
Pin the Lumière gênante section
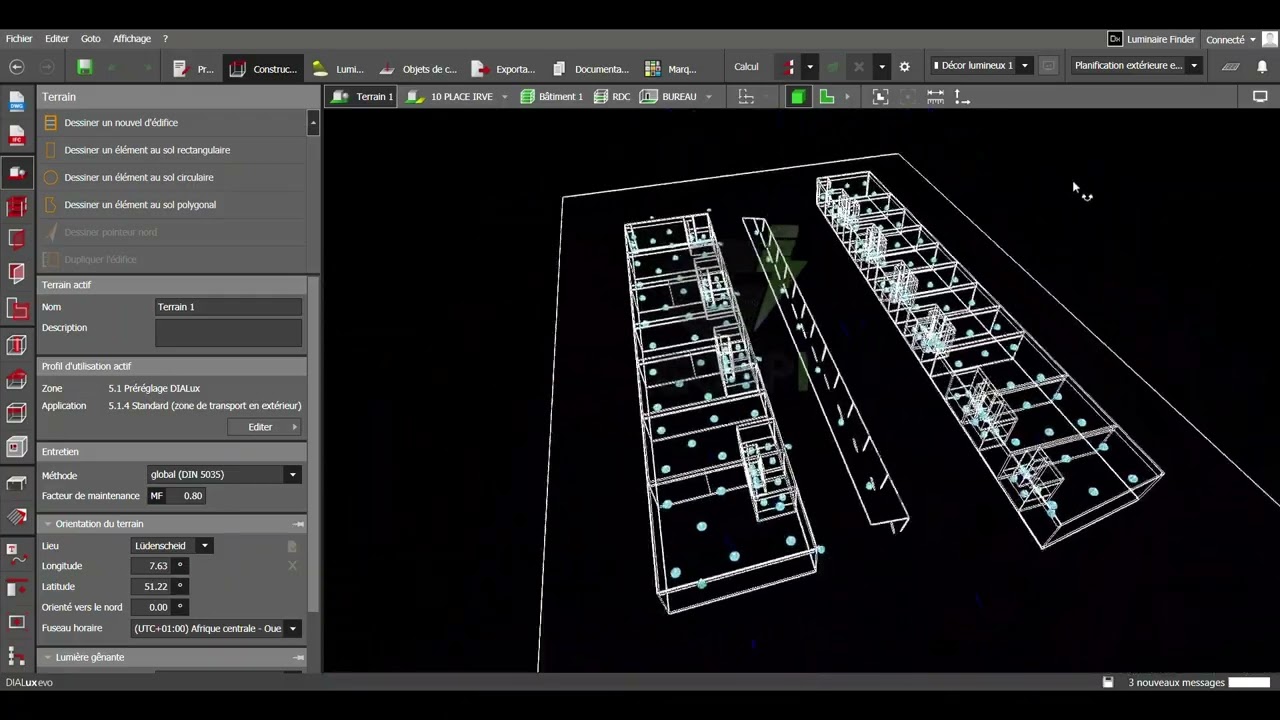(298, 657)
